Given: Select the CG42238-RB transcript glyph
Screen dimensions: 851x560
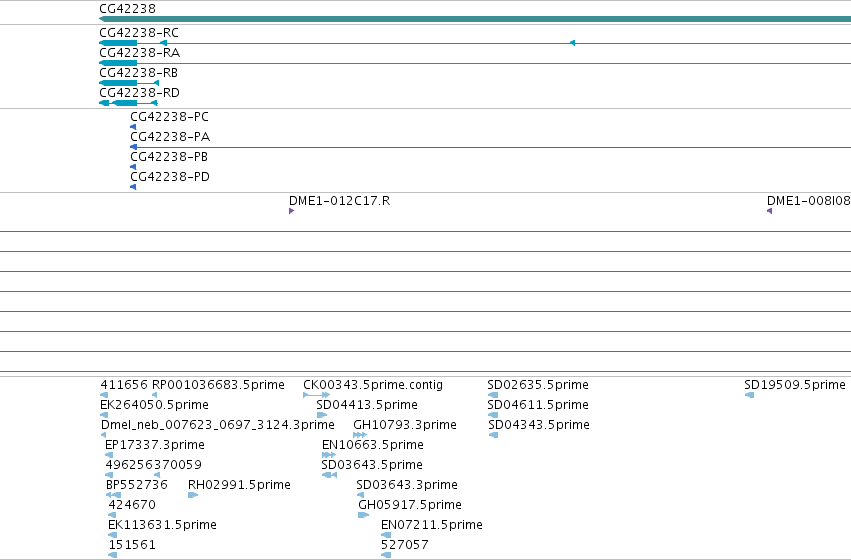Looking at the screenshot, I should 129,83.
